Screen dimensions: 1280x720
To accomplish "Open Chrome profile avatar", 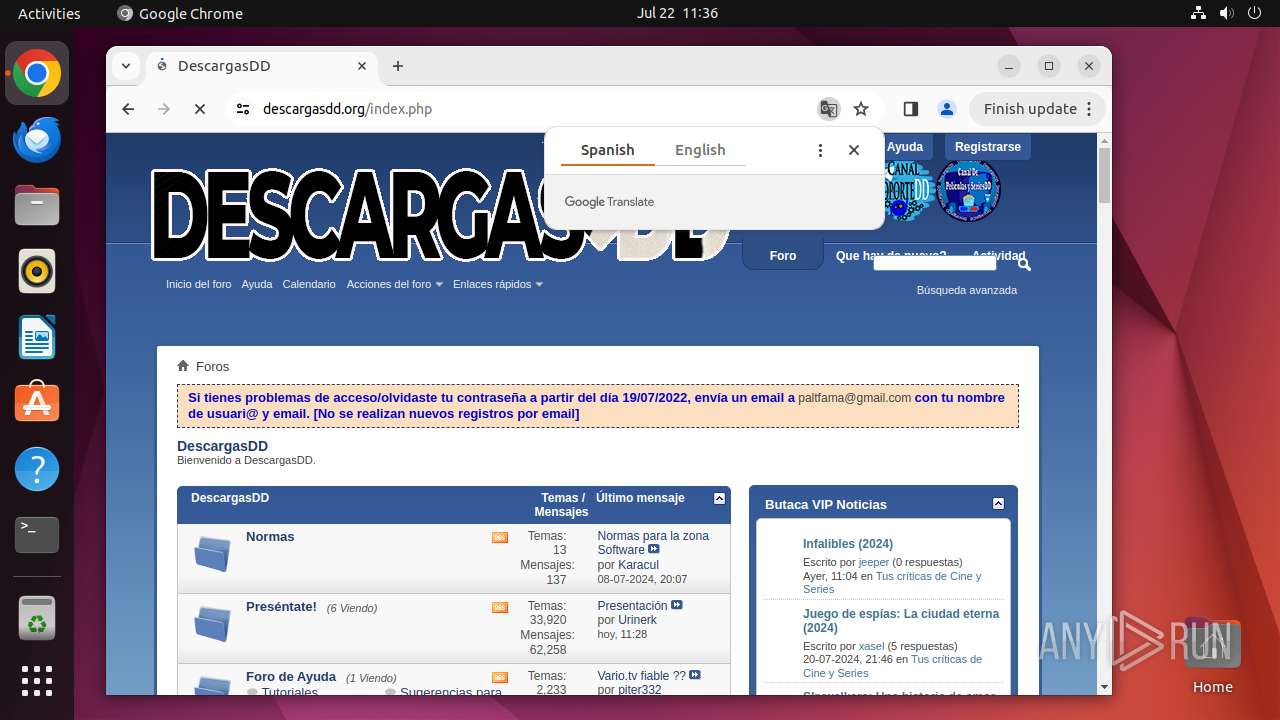I will tap(947, 109).
